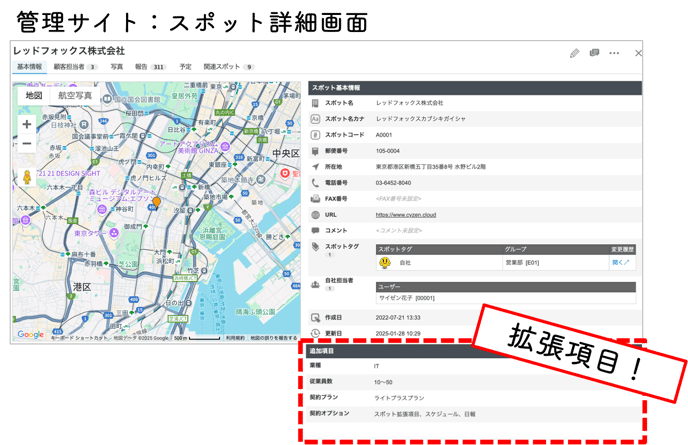Click the fax icon beside FAX番号
This screenshot has width=688, height=445.
coord(315,199)
